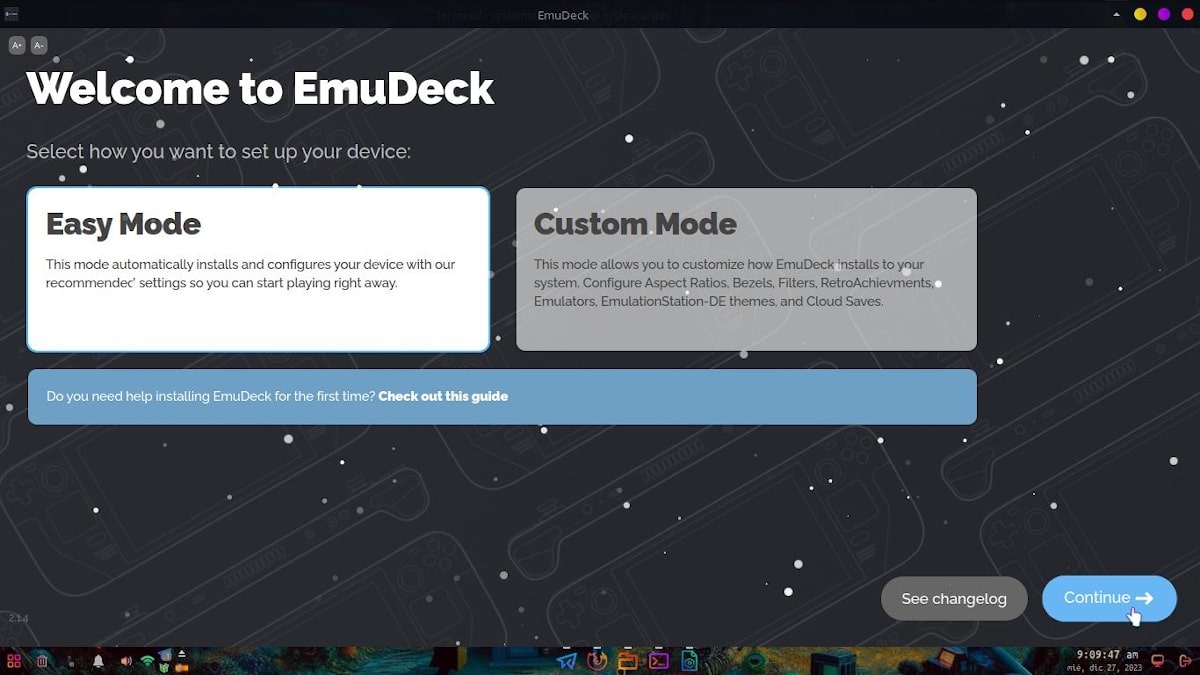Open the notifications bell in the tray

click(x=98, y=661)
